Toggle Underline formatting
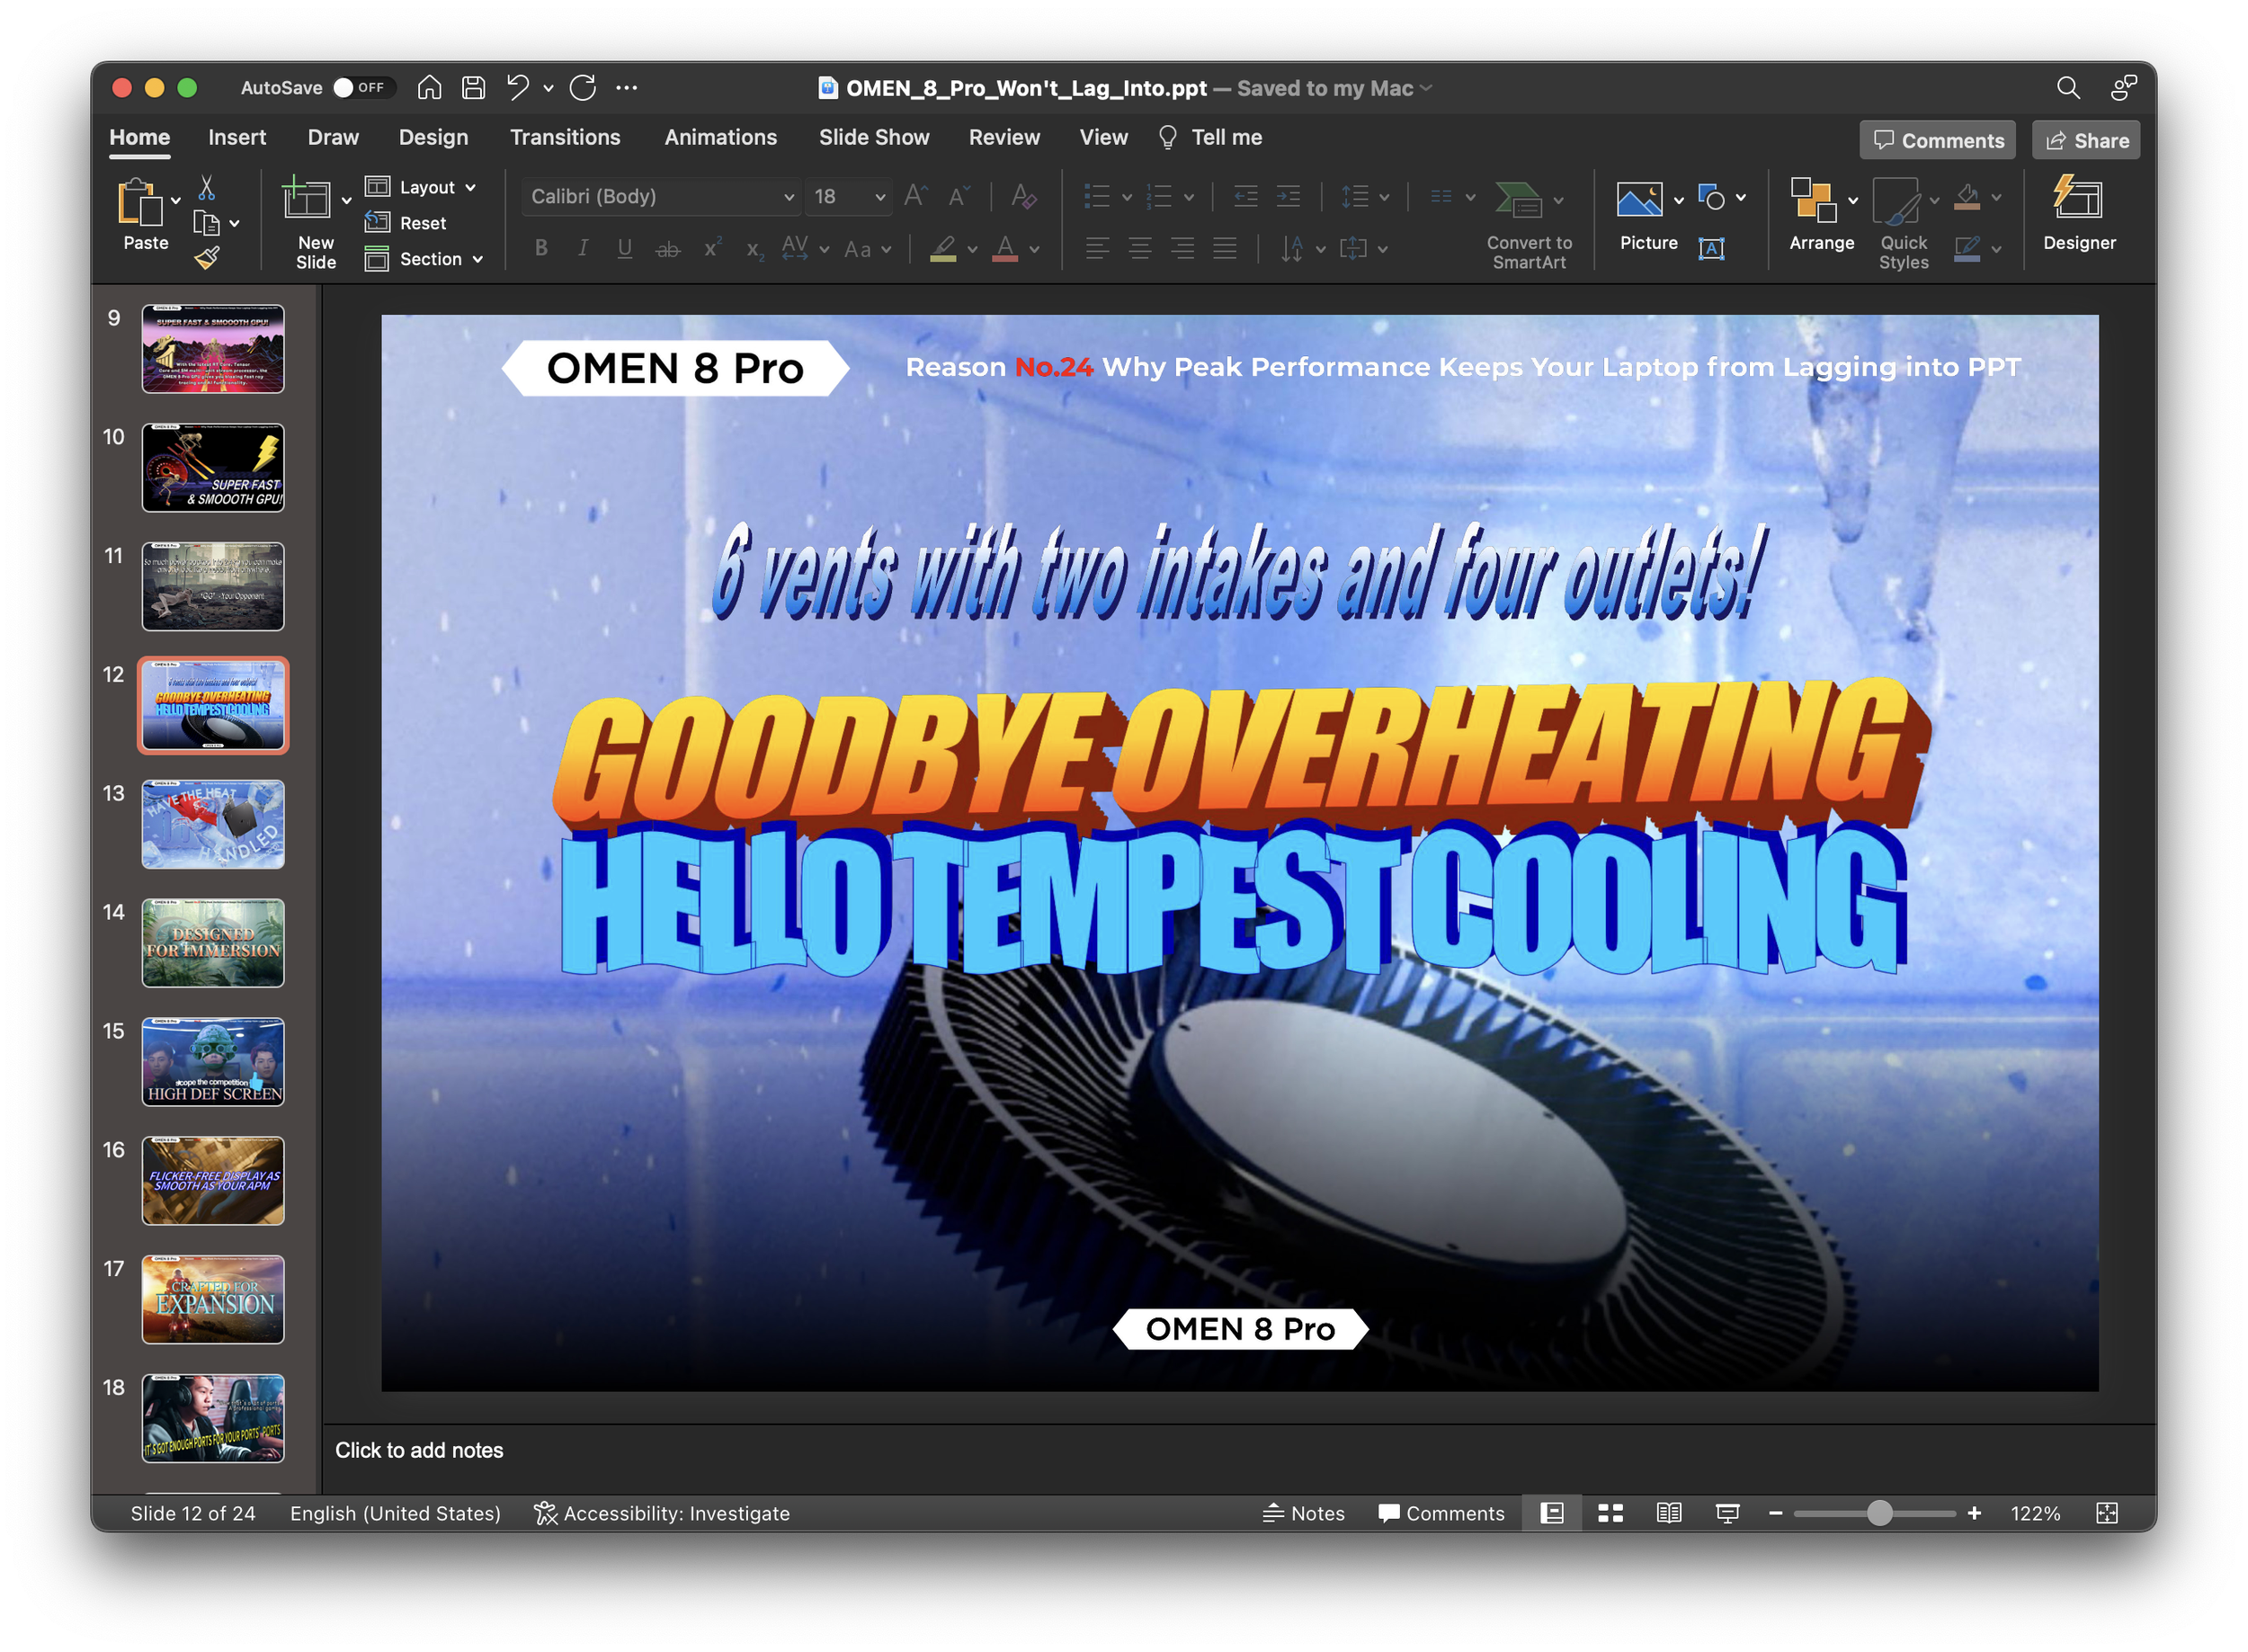This screenshot has height=1652, width=2248. (625, 249)
